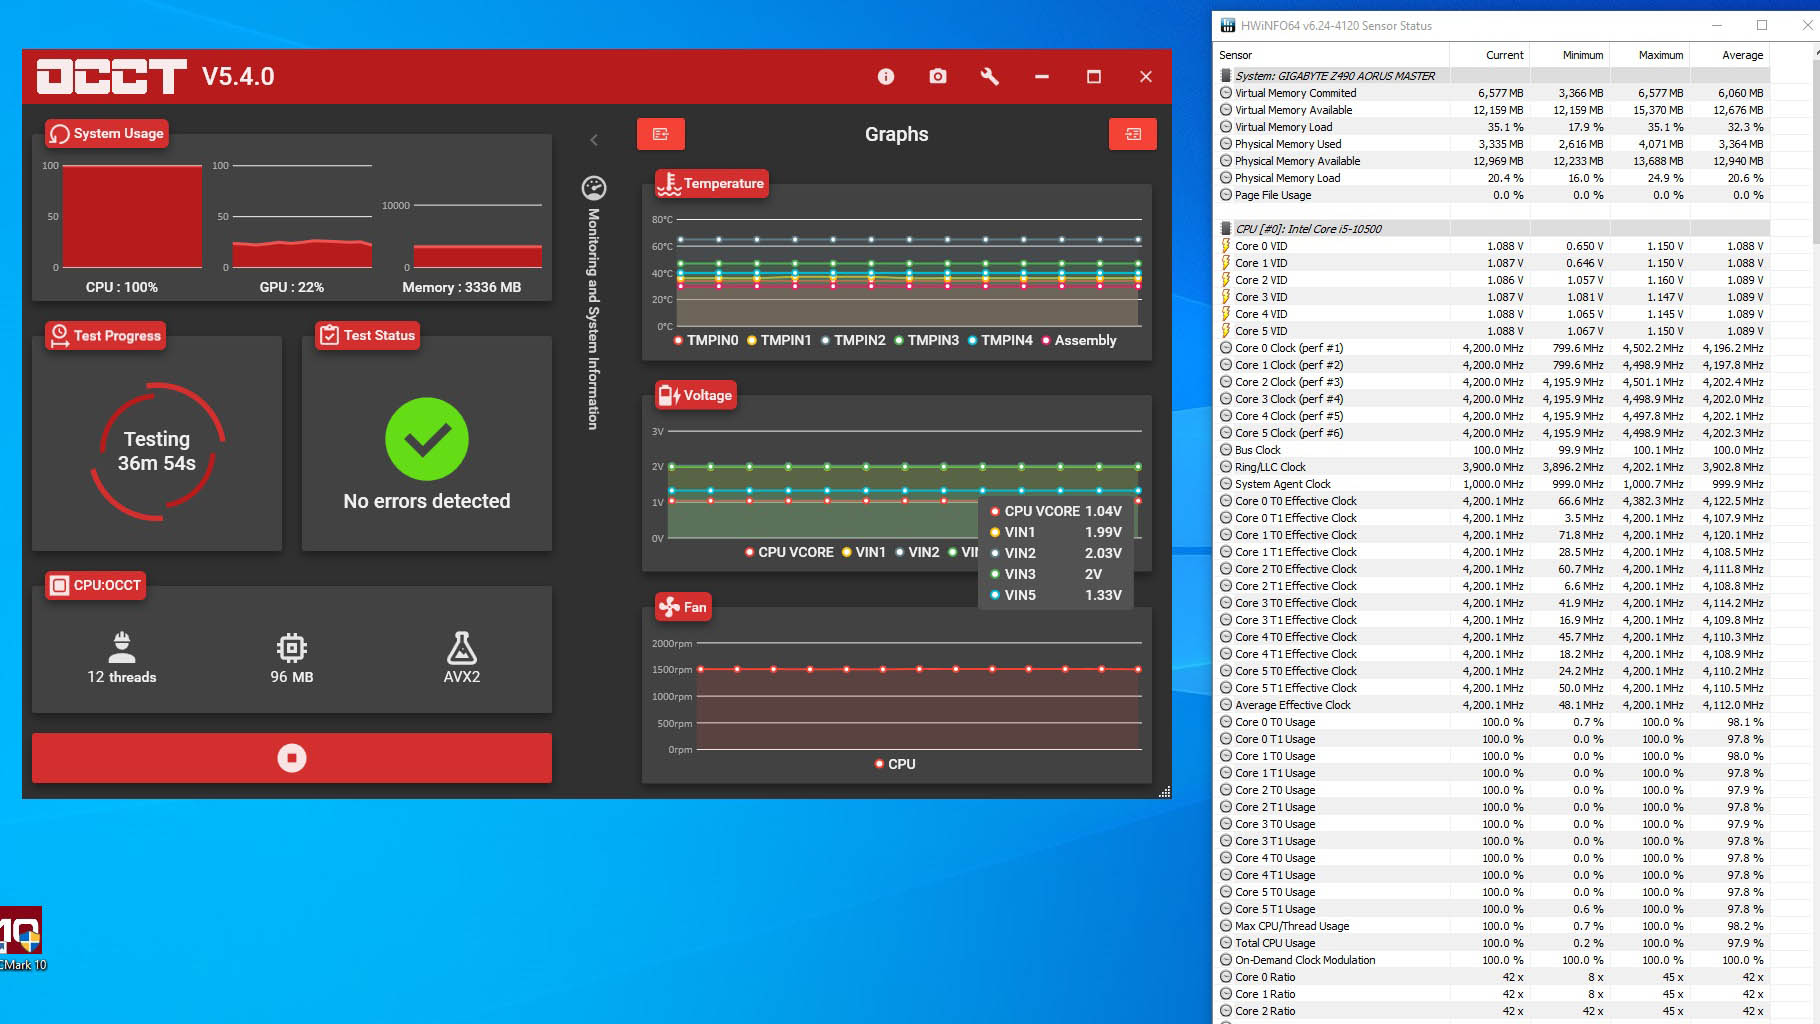Click the Test Status clipboard icon

tap(329, 335)
